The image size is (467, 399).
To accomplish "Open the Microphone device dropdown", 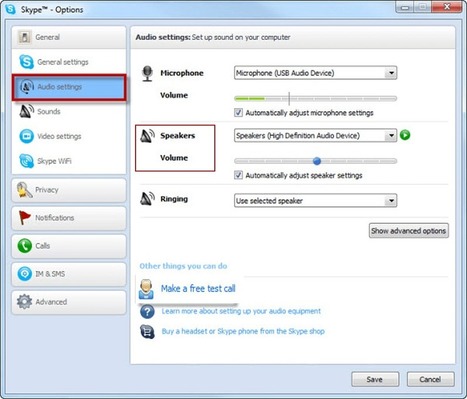I will point(315,73).
